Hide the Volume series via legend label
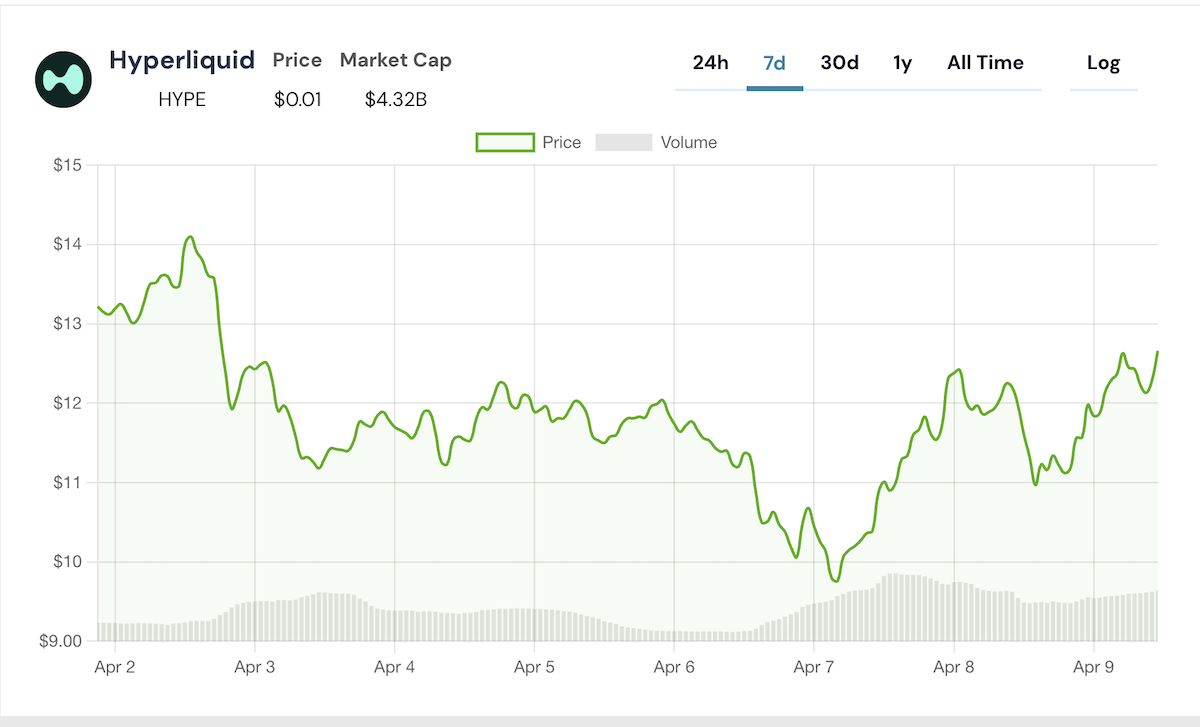This screenshot has height=727, width=1200. 689,143
